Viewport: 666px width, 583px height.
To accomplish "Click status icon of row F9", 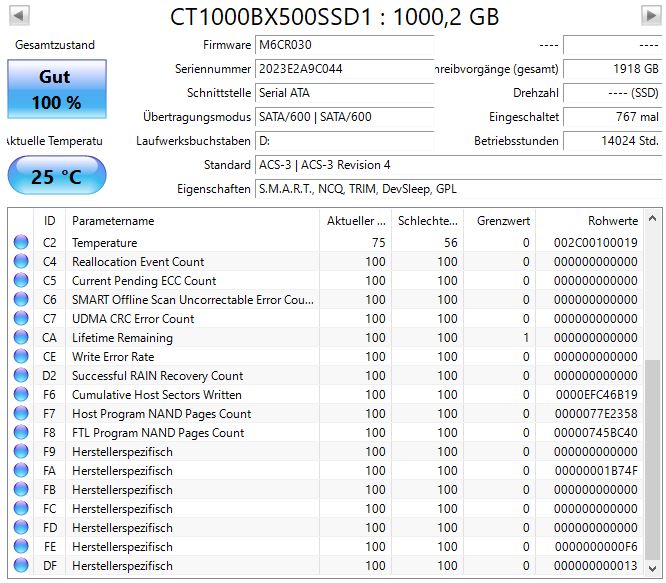I will [x=21, y=451].
